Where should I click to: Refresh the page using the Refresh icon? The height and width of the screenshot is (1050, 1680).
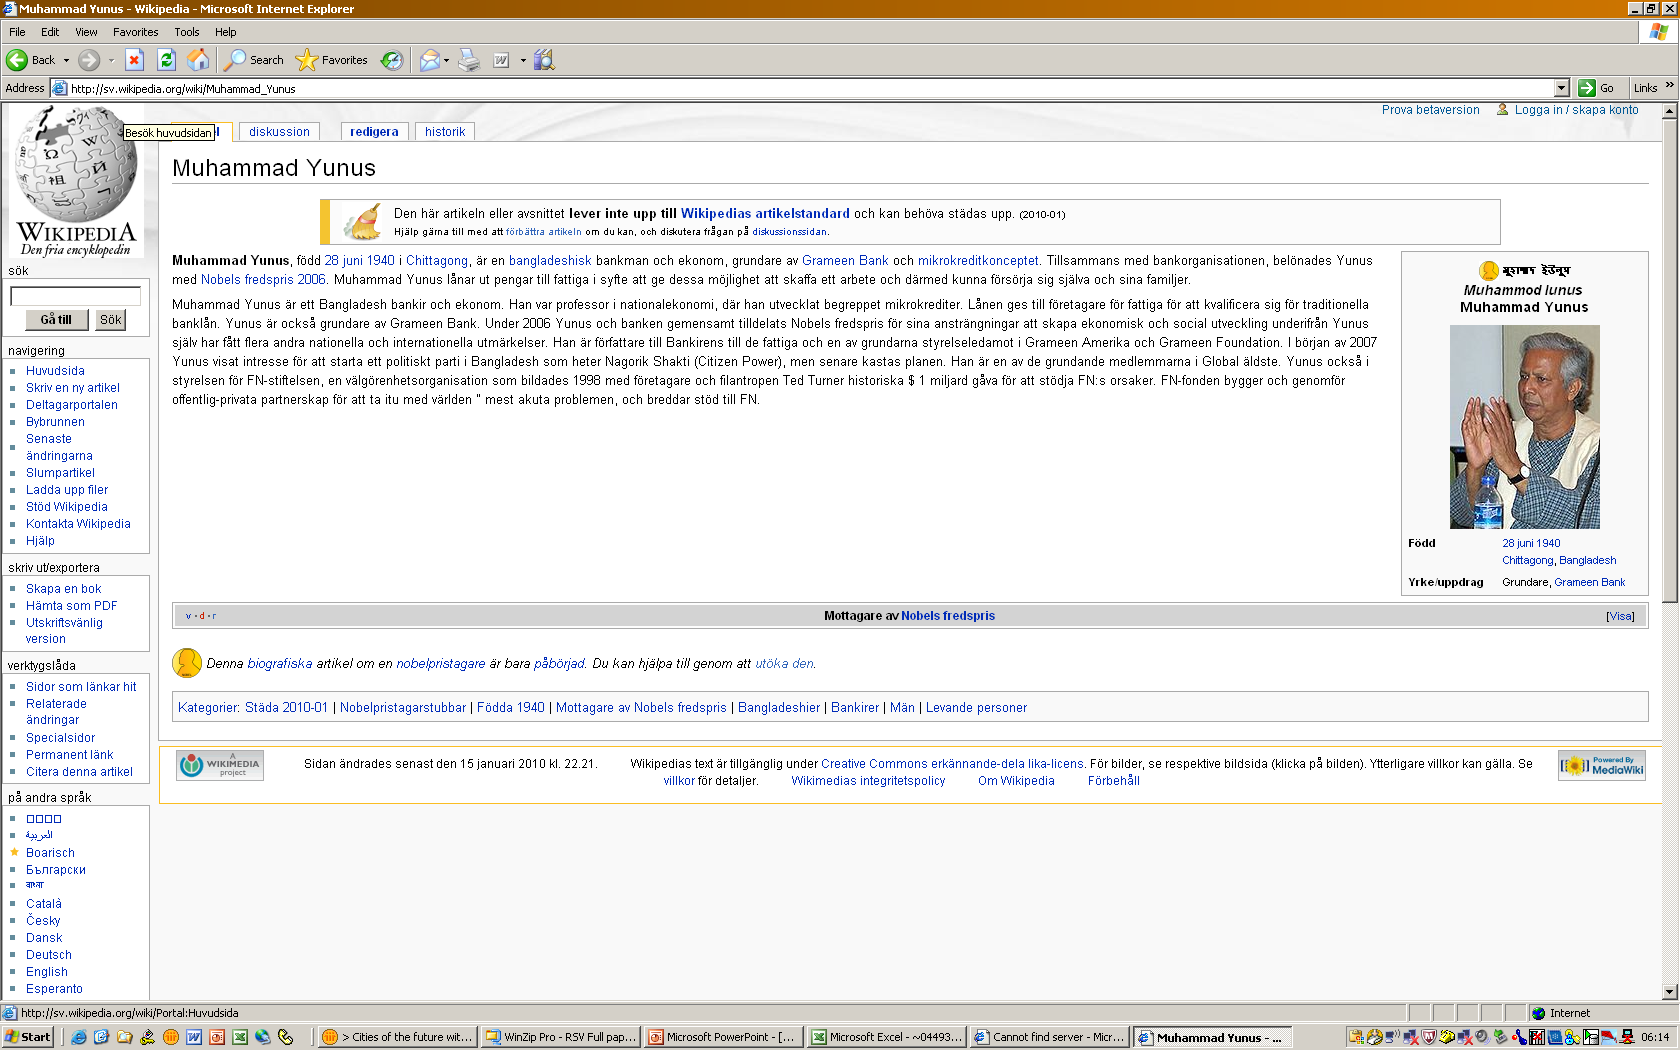pos(166,60)
